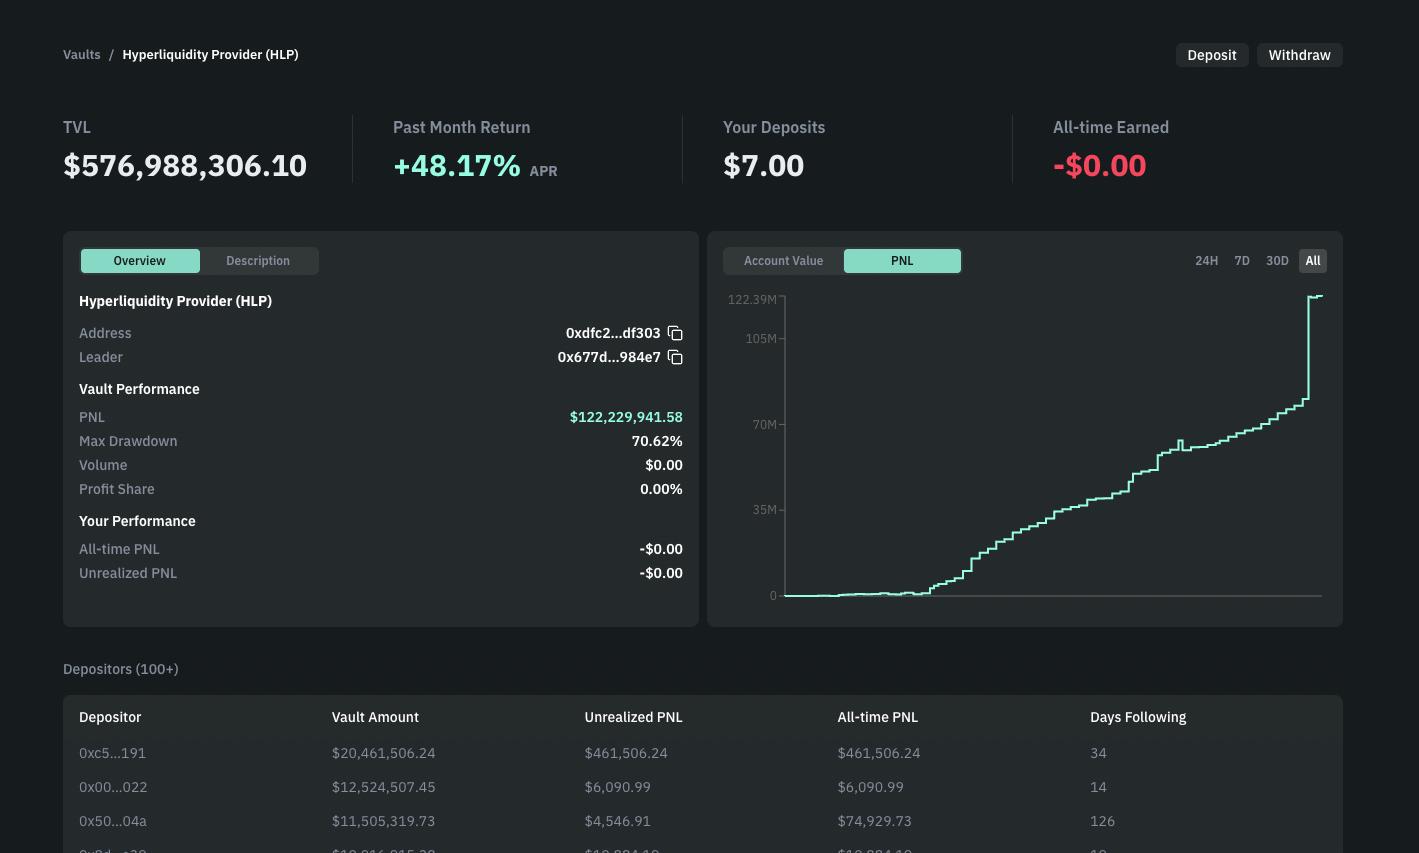The height and width of the screenshot is (853, 1419).
Task: Click the Vault Amount column header
Action: tap(375, 717)
